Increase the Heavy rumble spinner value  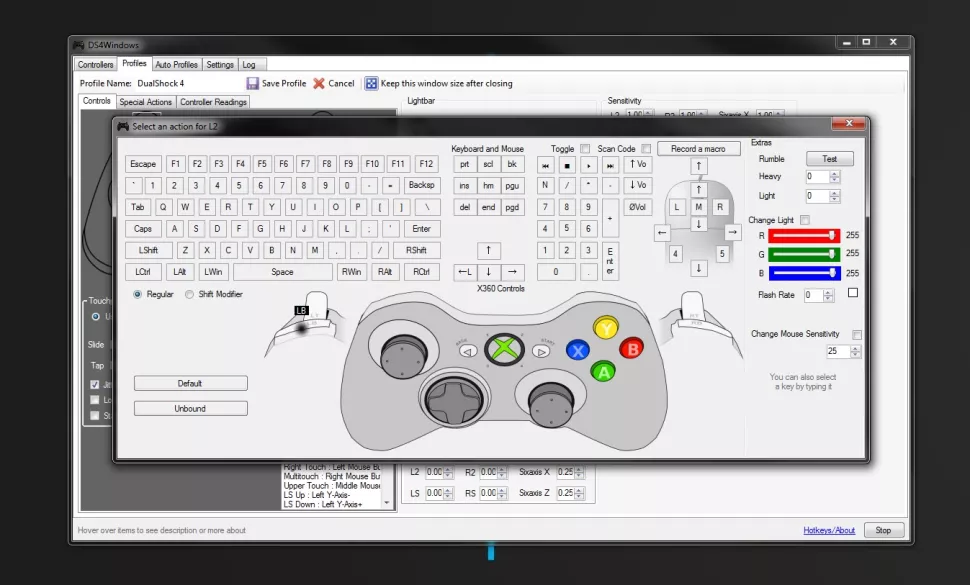[x=835, y=173]
